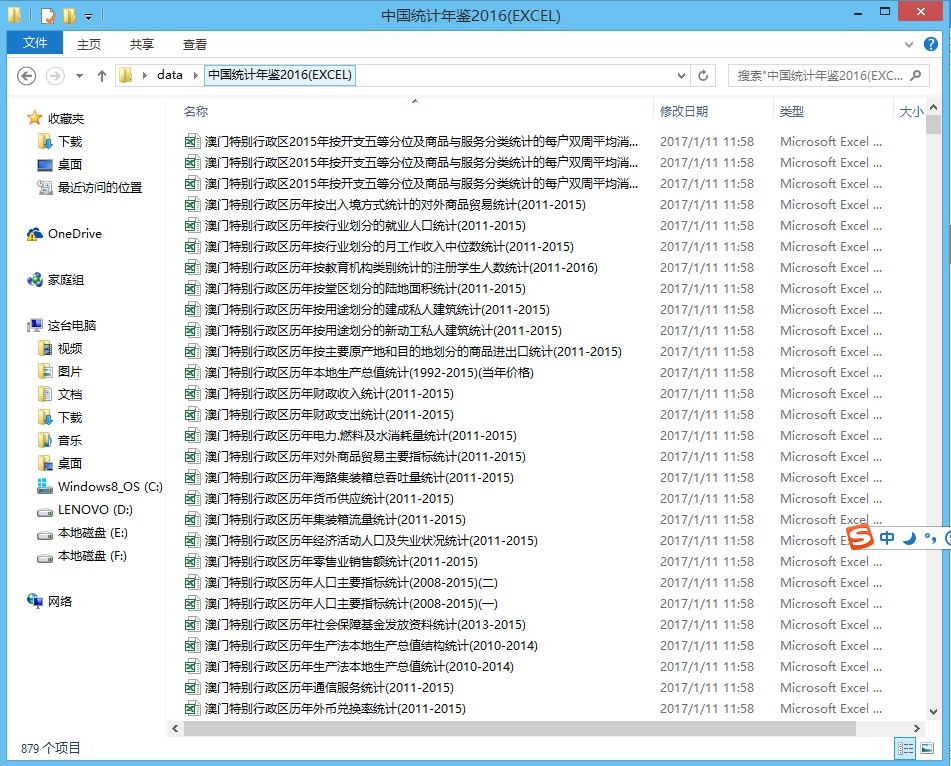Click vertical scrollbar down arrow
Screen dimensions: 951x766
tap(933, 712)
